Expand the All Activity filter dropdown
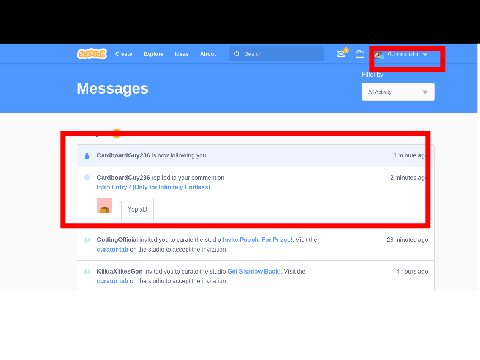 (x=398, y=92)
